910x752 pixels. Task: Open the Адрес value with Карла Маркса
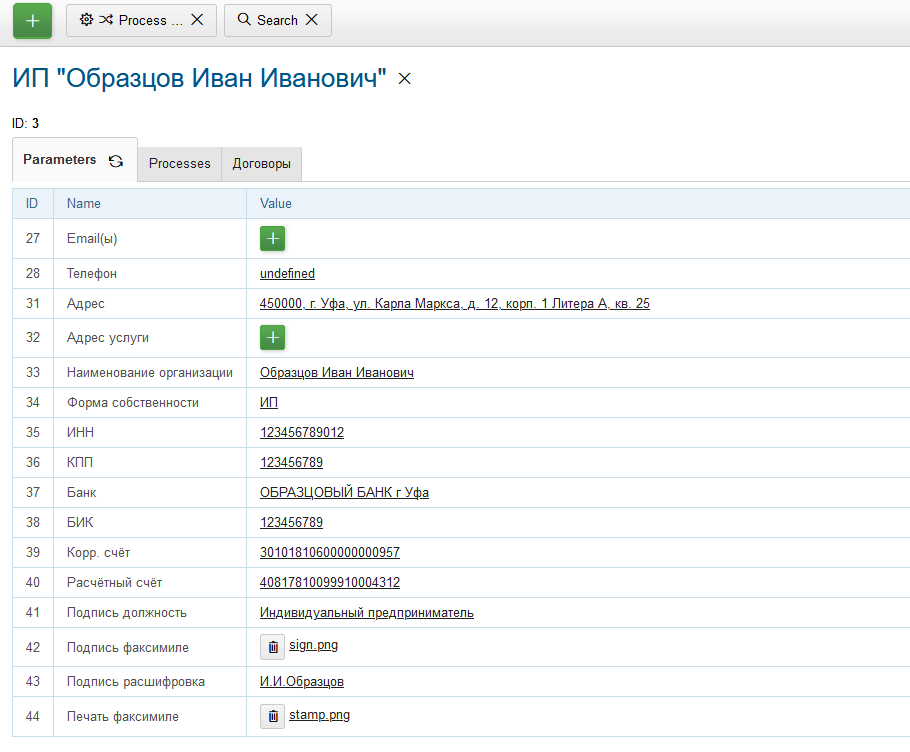[x=454, y=303]
